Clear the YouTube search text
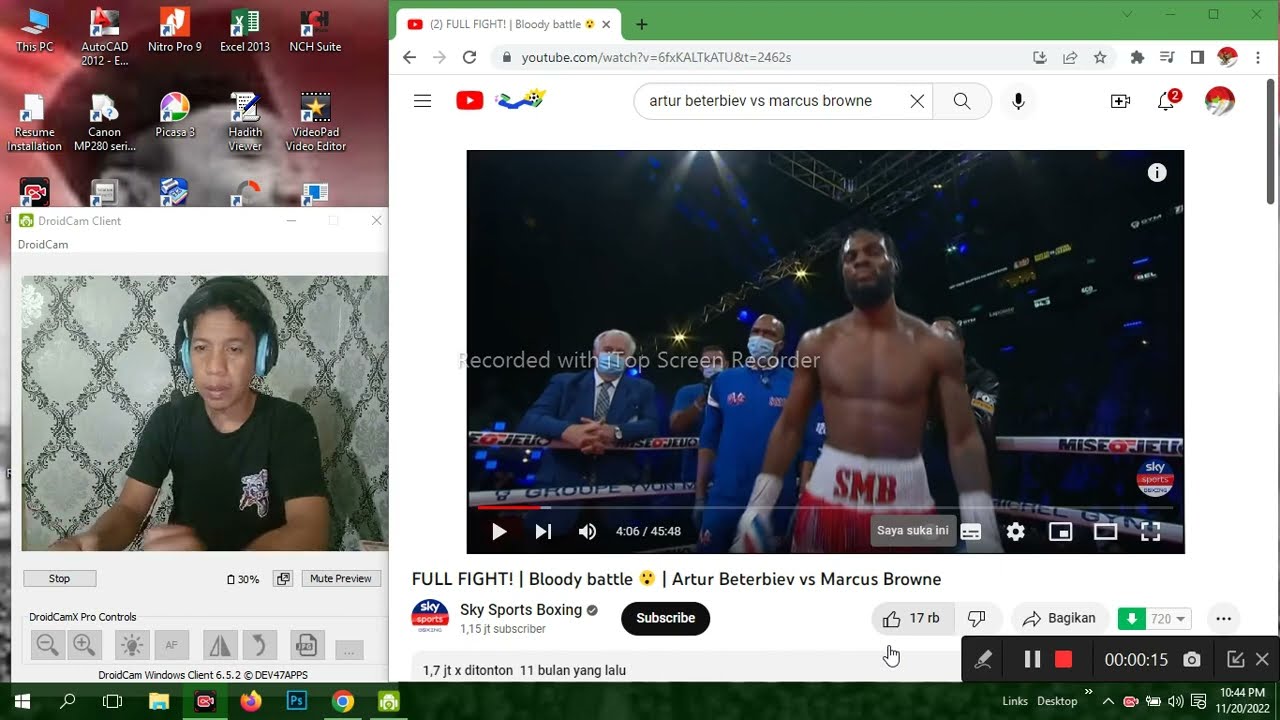The width and height of the screenshot is (1280, 720). coord(916,101)
